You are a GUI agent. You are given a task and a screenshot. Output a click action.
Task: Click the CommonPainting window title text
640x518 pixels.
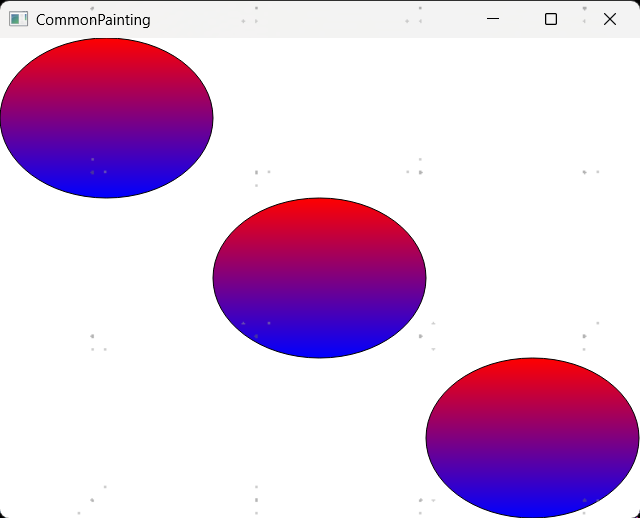(93, 20)
